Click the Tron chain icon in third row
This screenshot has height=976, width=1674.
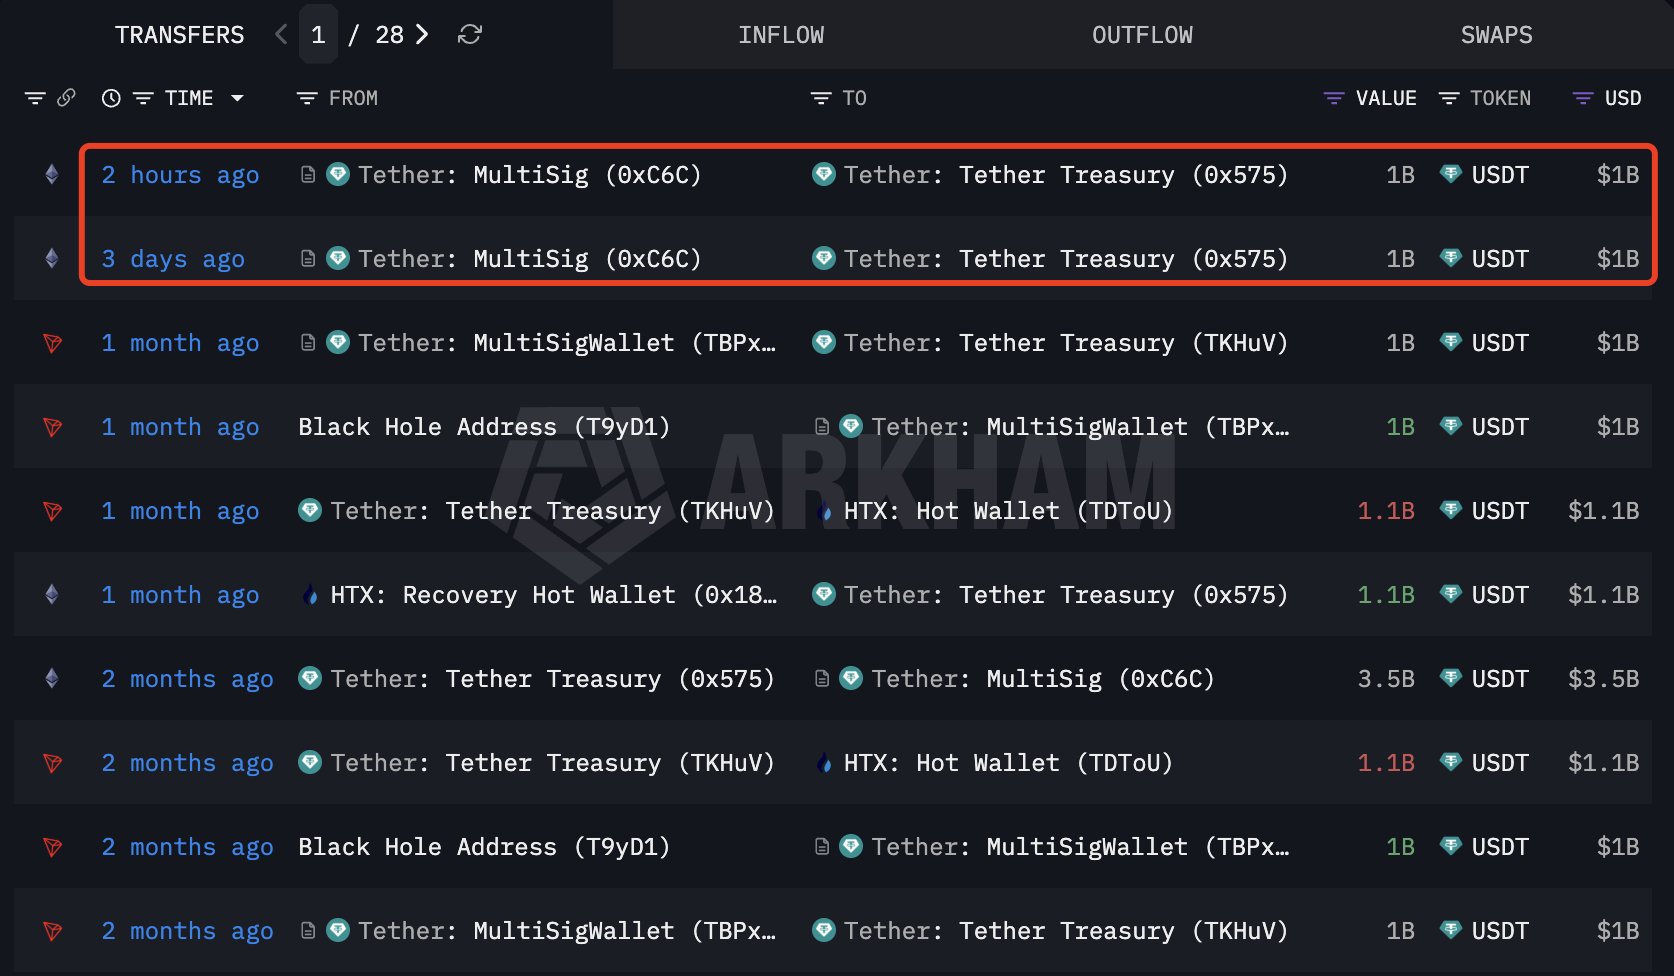[52, 343]
